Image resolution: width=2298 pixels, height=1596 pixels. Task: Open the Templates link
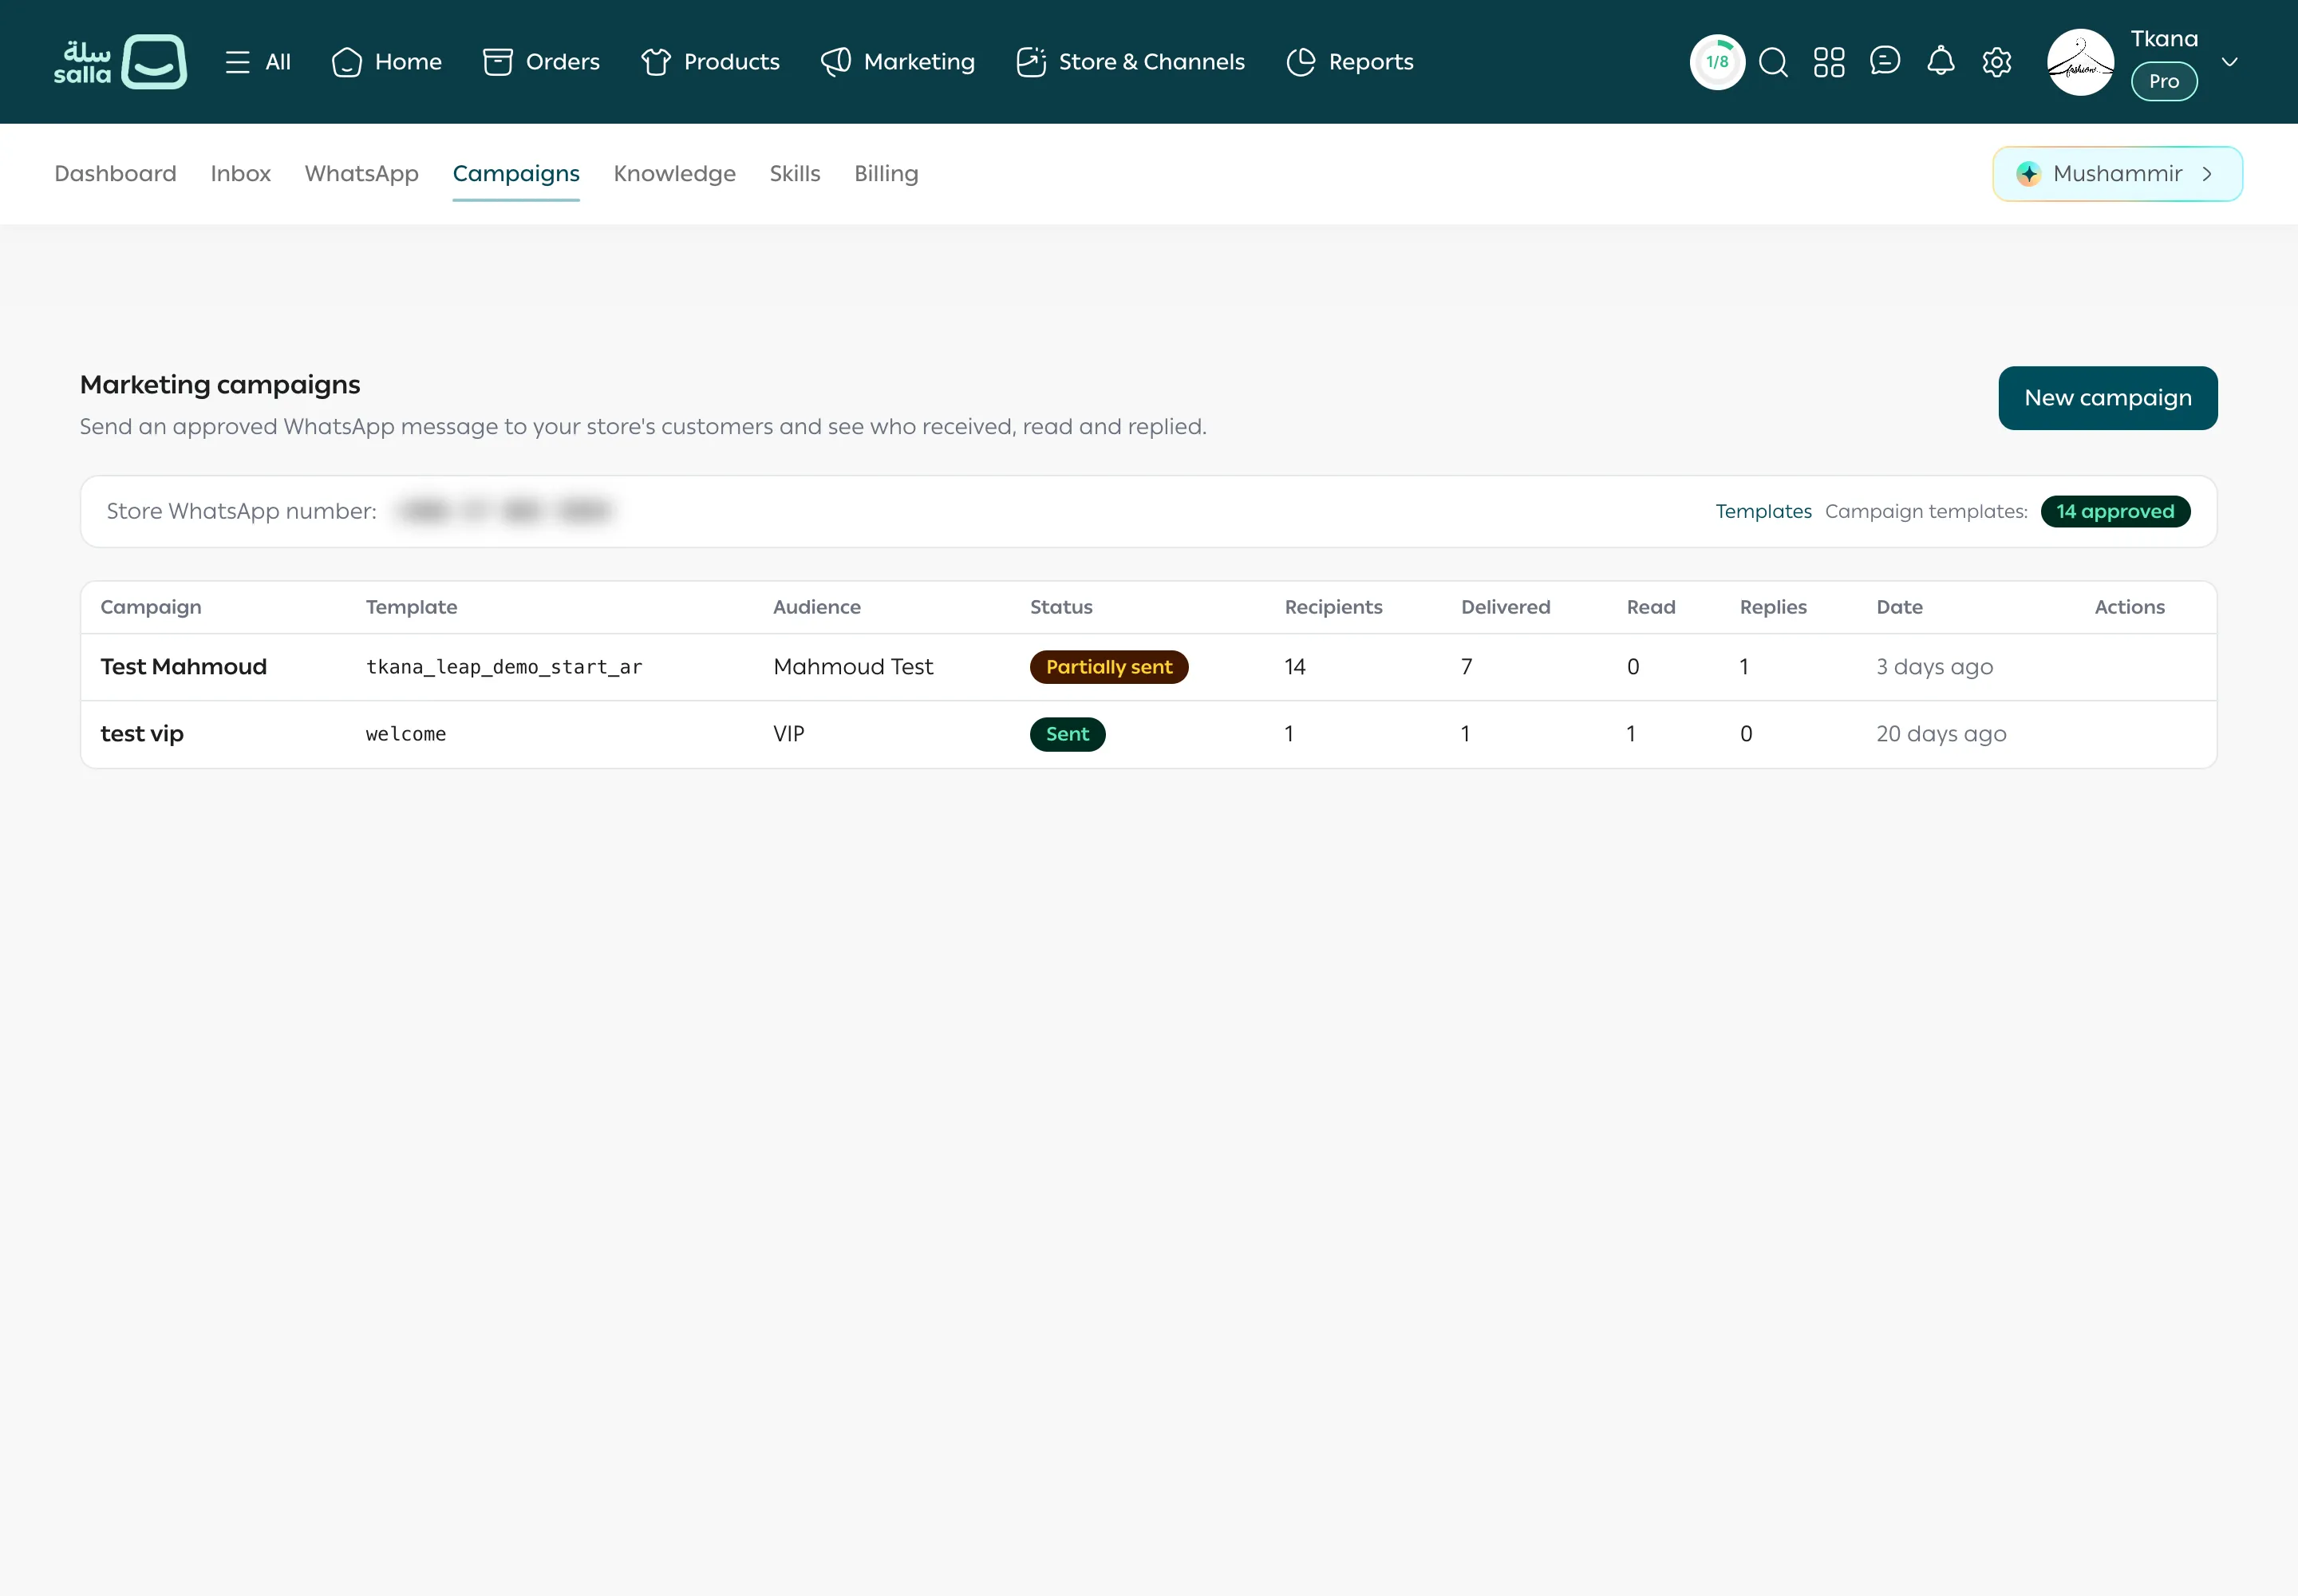click(x=1763, y=511)
